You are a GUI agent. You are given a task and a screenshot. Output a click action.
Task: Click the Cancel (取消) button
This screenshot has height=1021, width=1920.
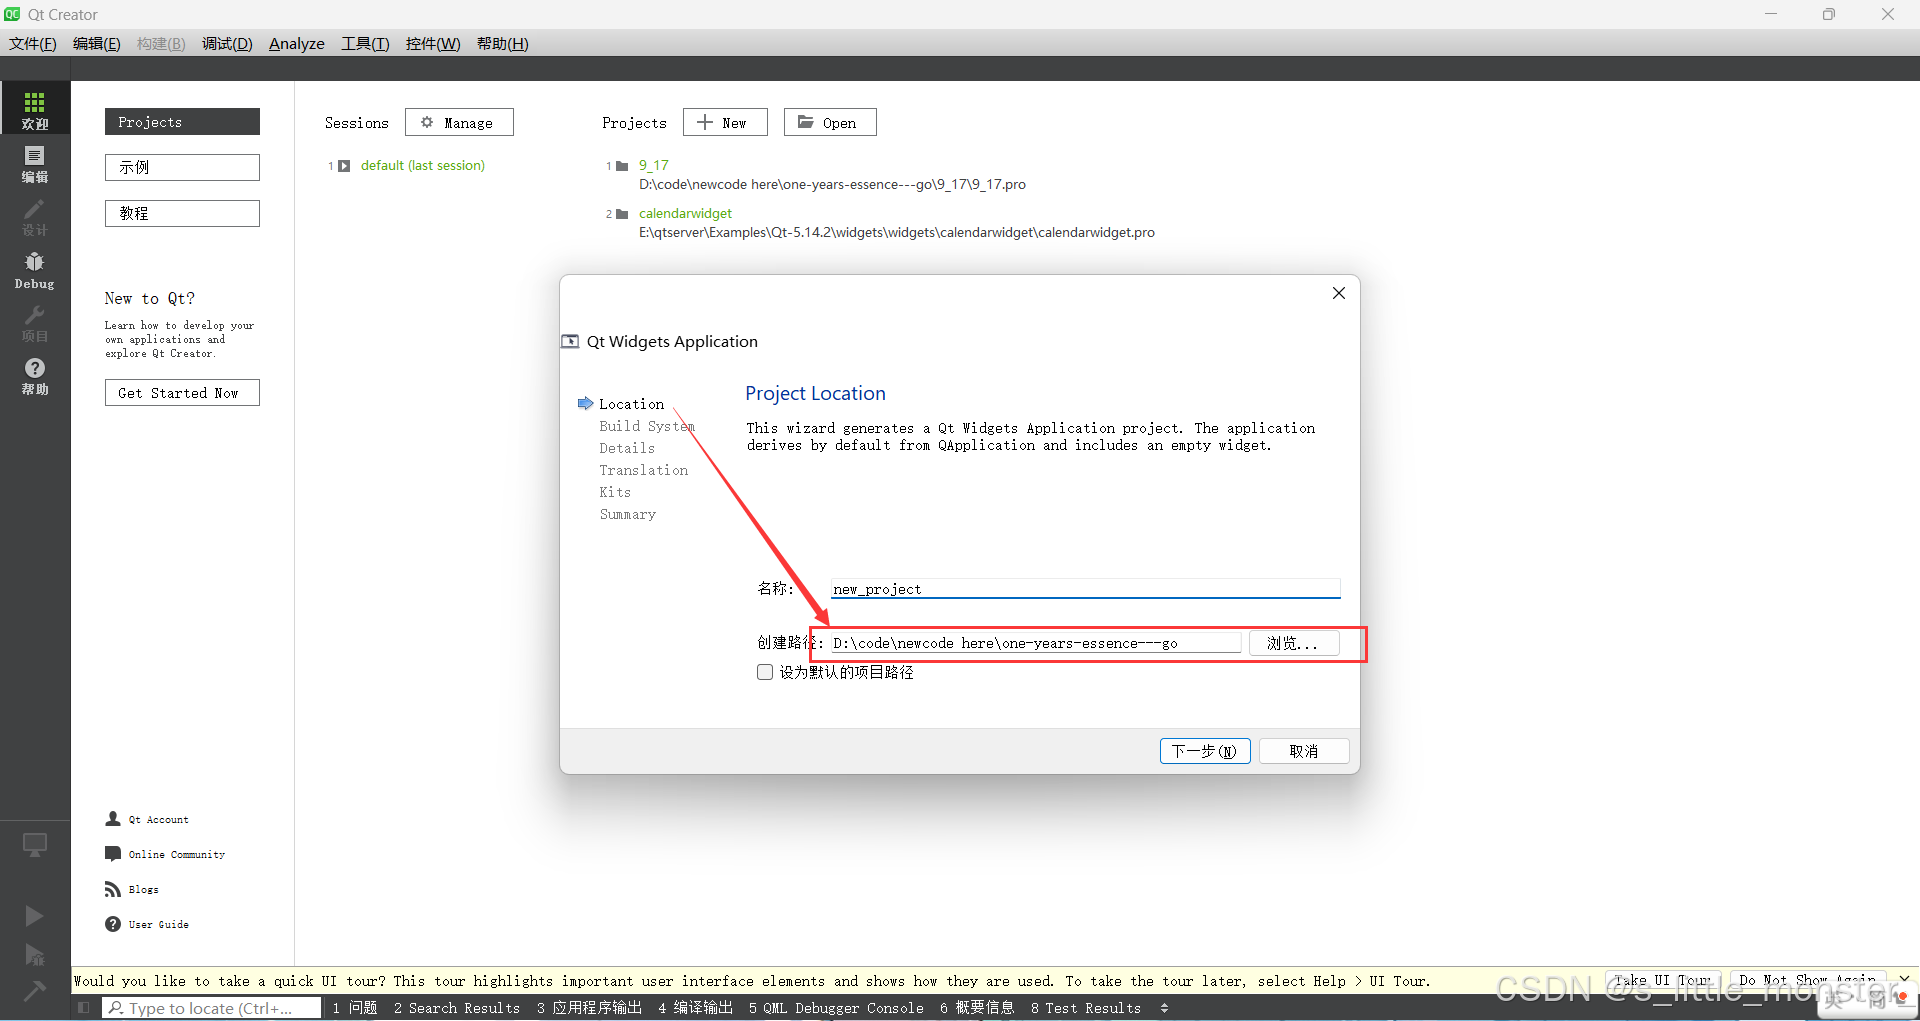[1304, 751]
